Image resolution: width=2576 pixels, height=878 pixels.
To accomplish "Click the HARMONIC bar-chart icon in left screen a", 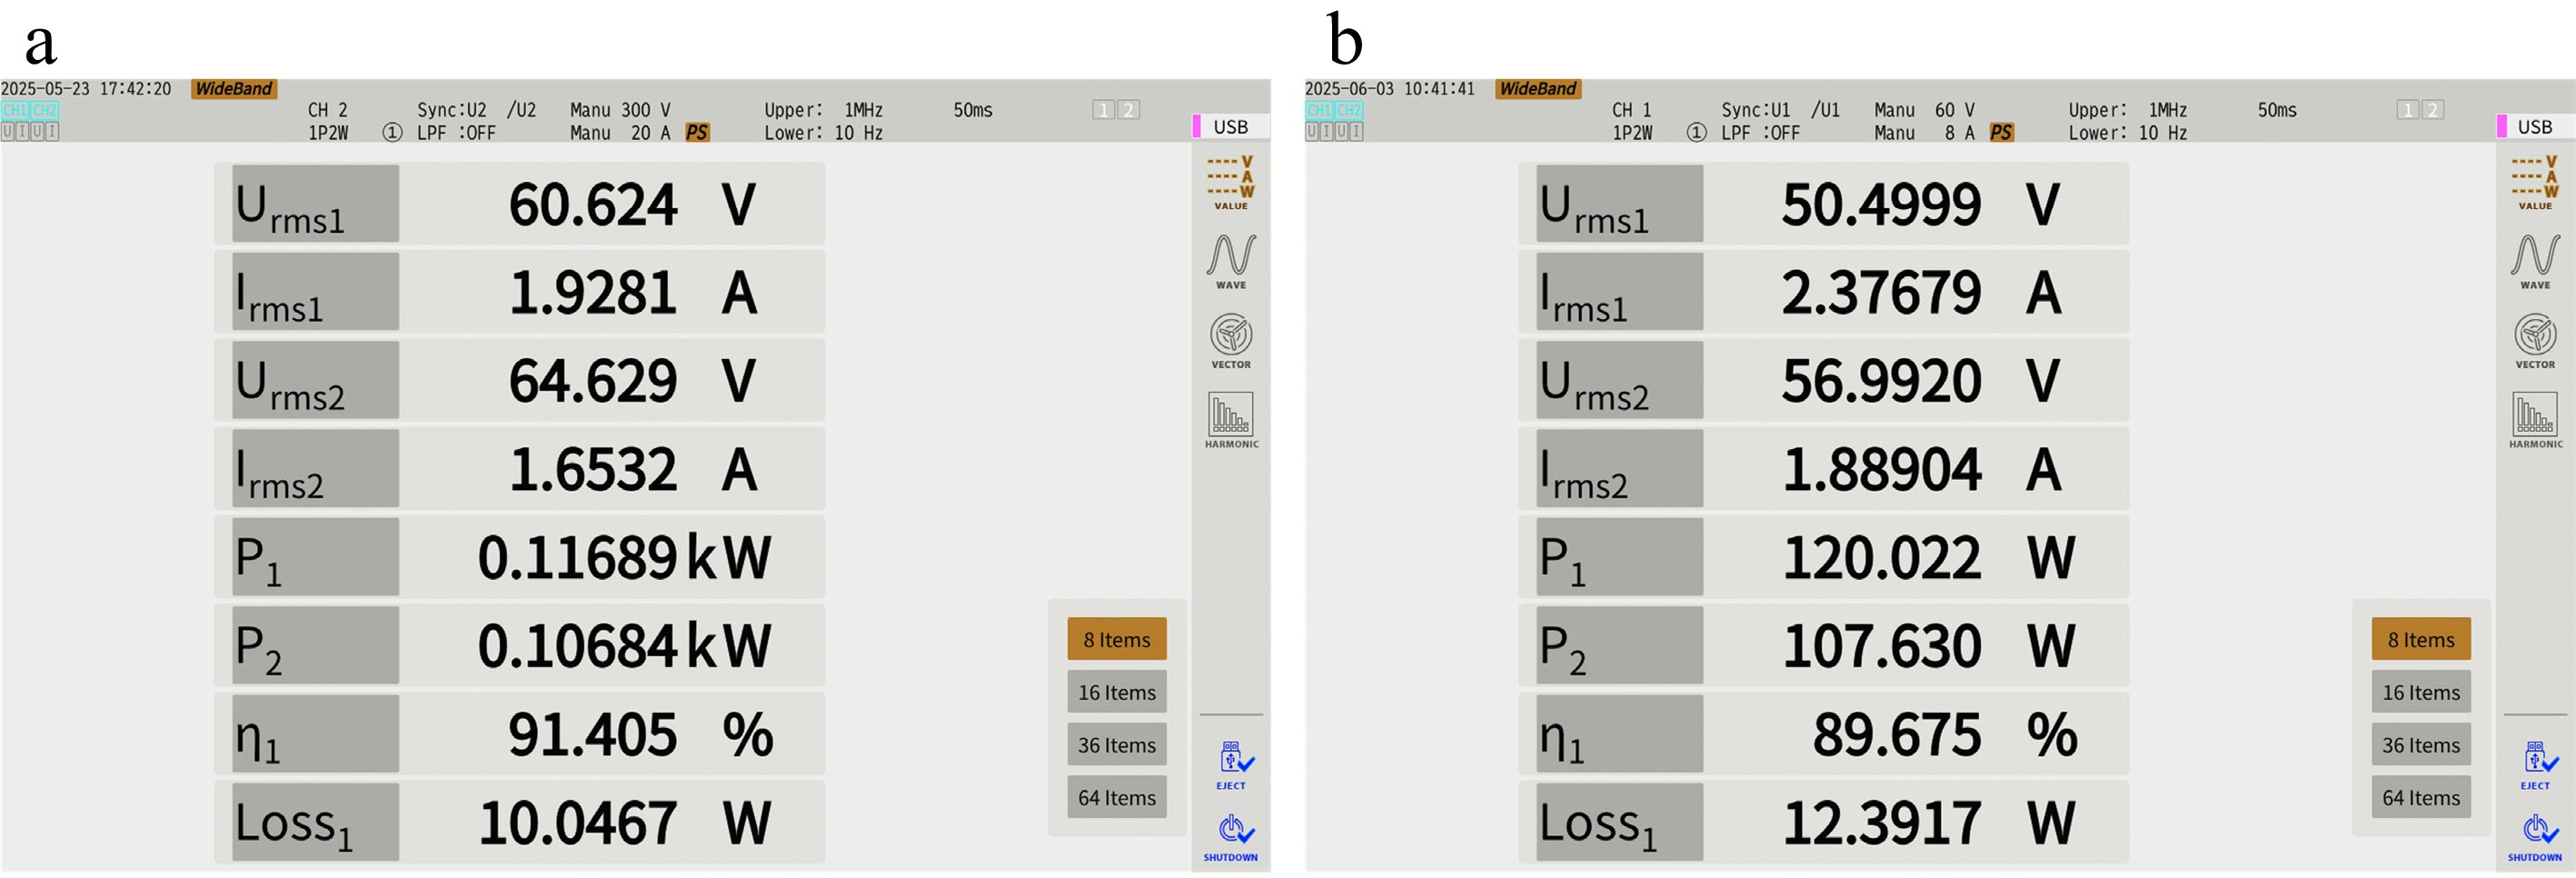I will (1231, 420).
